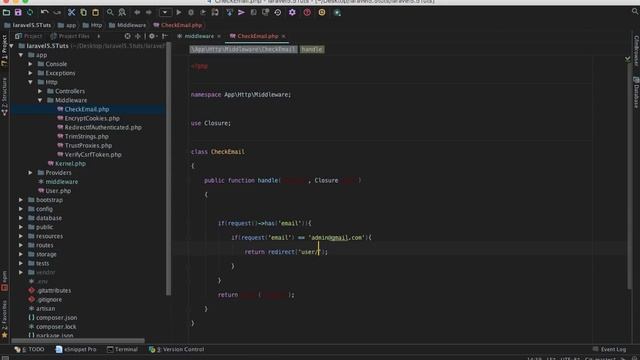
Task: Close the middleware editor tab
Action: pos(219,36)
